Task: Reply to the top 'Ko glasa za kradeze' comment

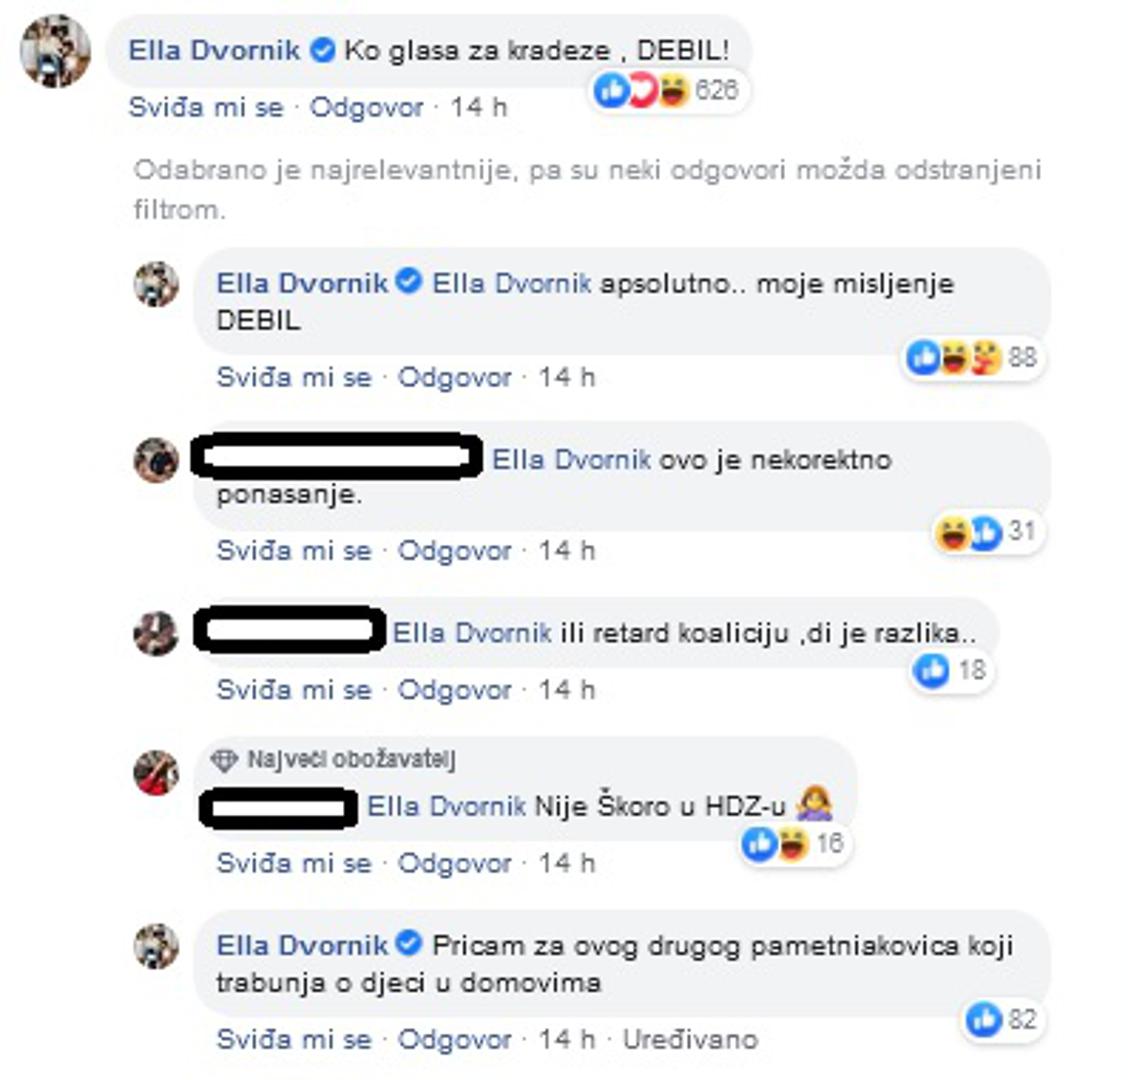Action: point(366,108)
